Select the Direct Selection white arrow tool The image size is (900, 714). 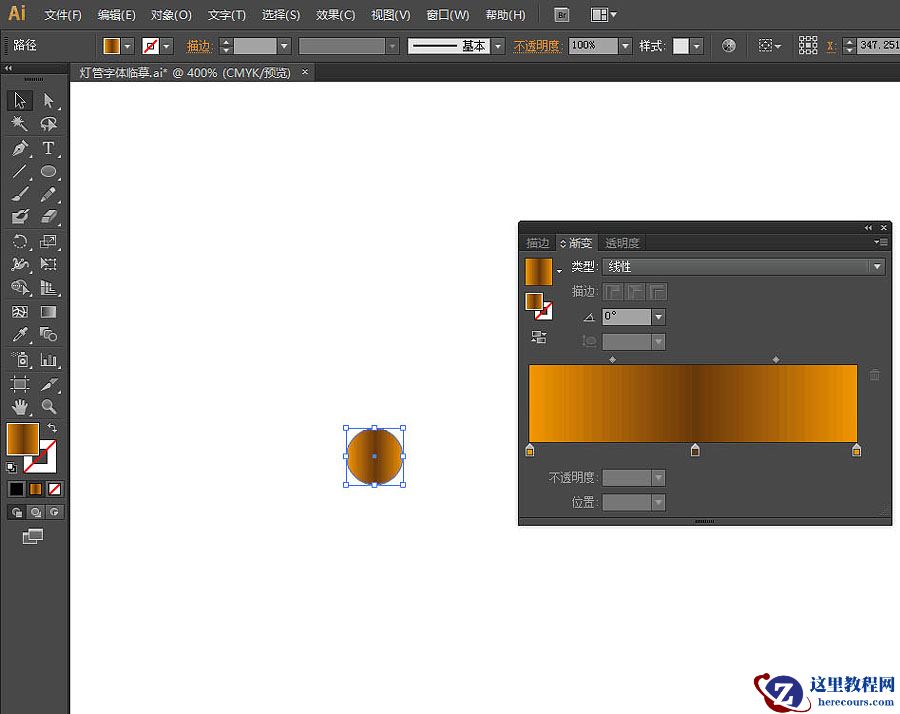tap(48, 100)
